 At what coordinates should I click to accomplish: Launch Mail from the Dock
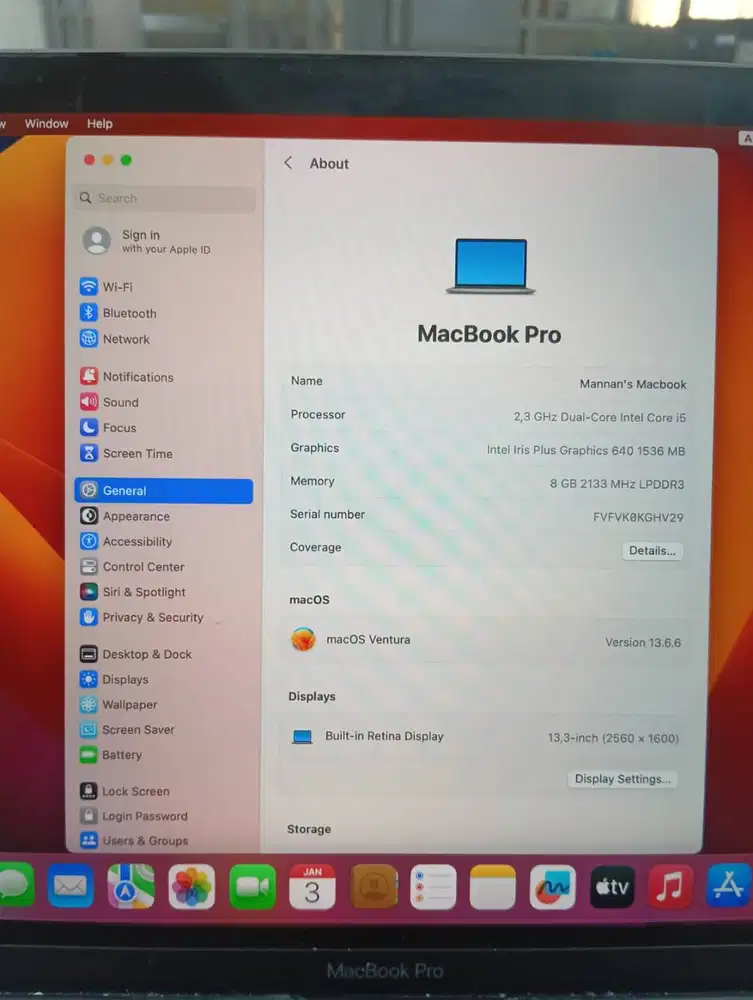pyautogui.click(x=70, y=886)
